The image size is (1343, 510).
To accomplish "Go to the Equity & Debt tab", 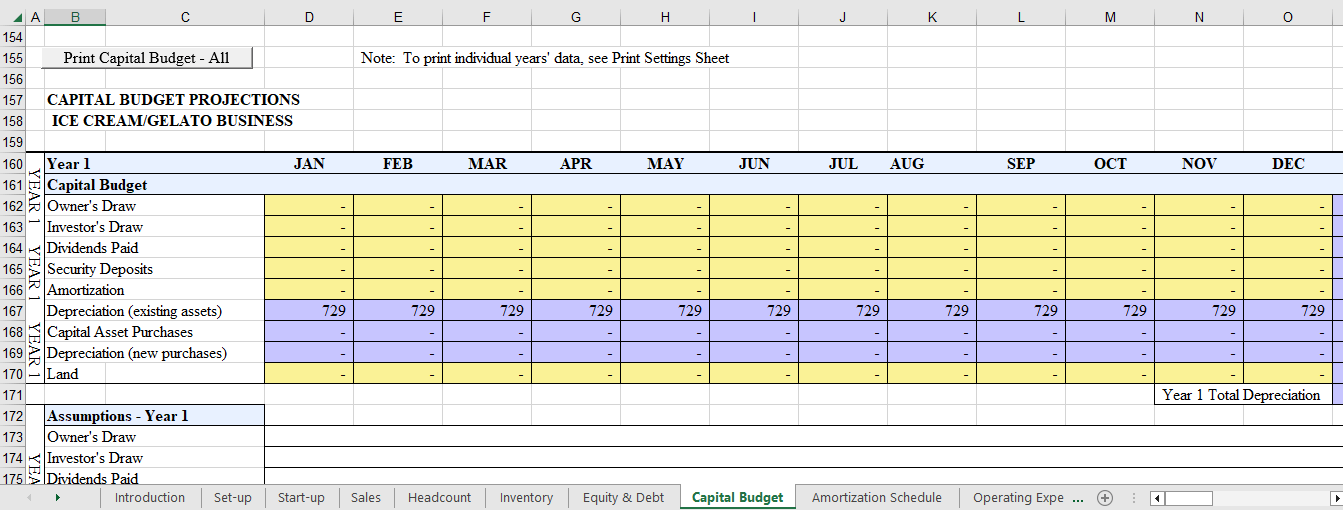I will point(623,498).
